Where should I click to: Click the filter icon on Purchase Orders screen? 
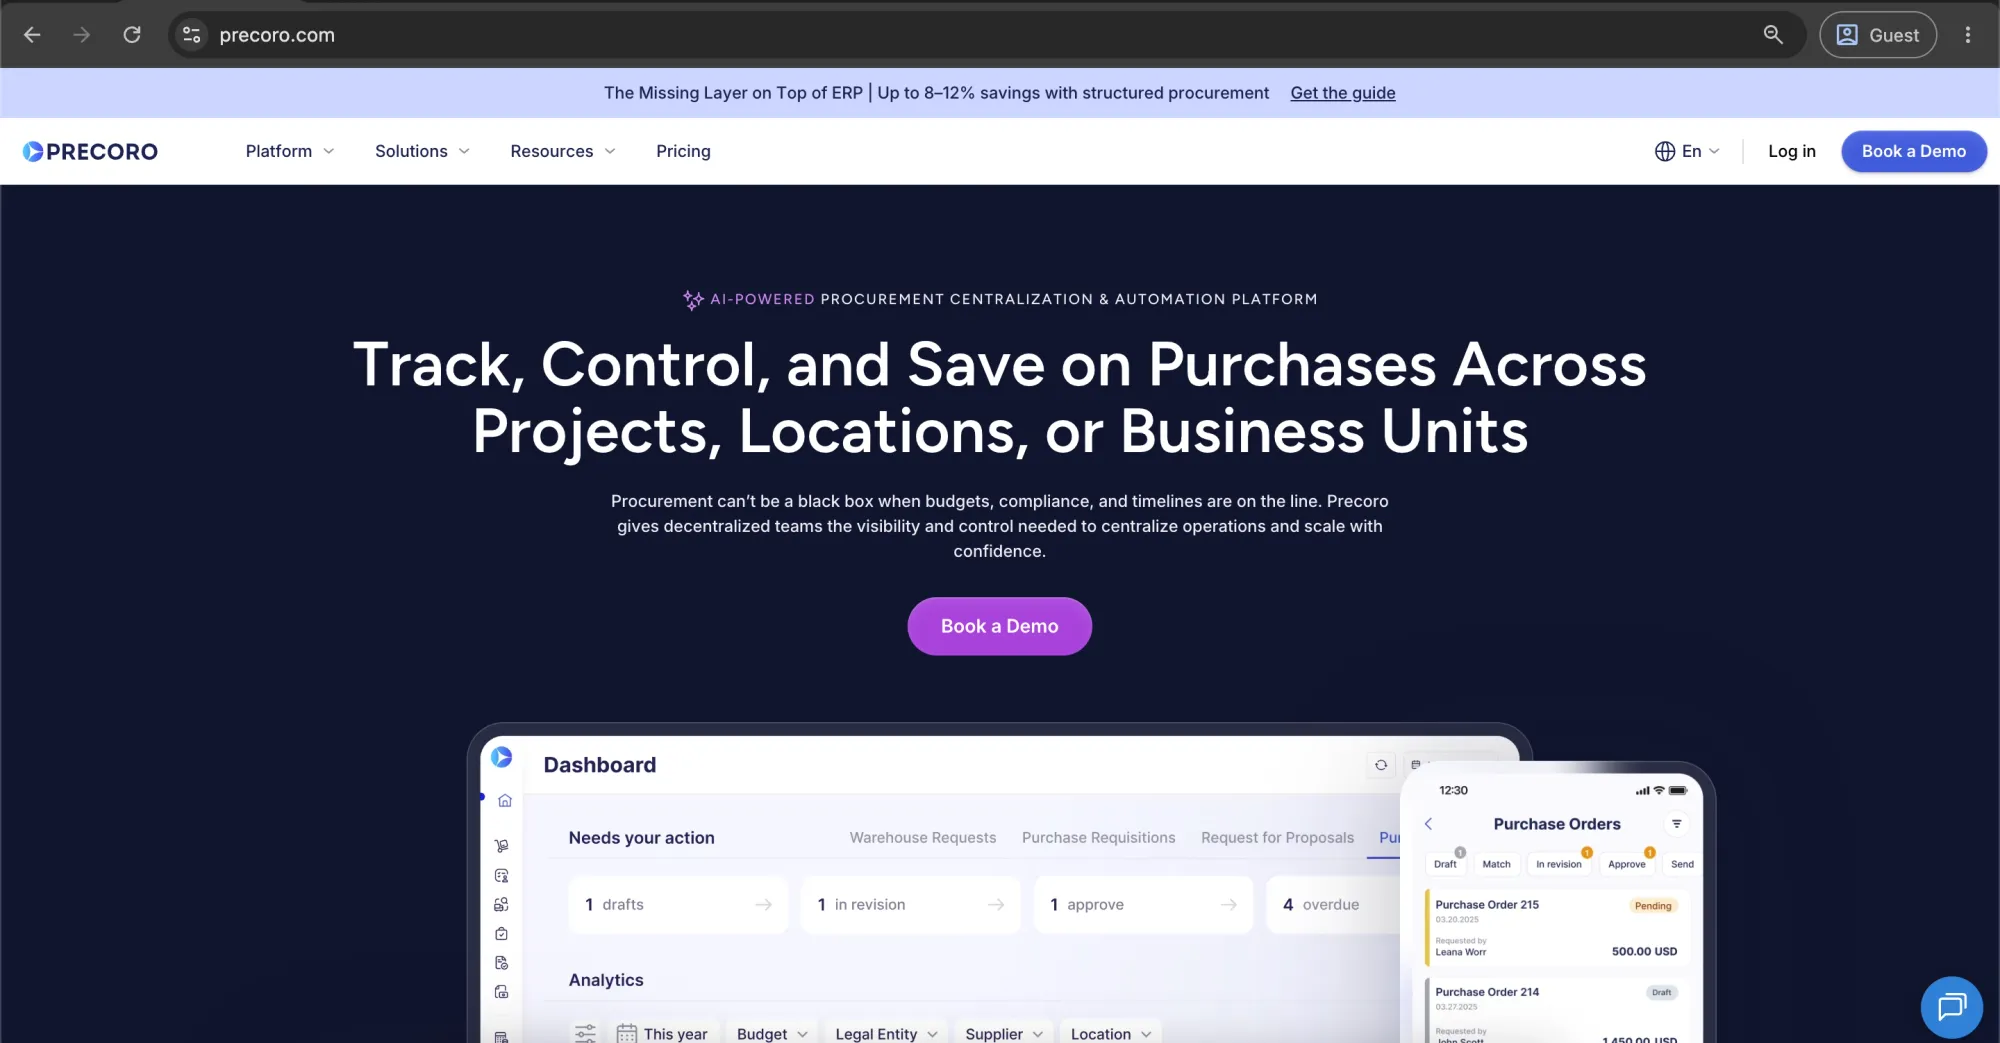point(1677,824)
